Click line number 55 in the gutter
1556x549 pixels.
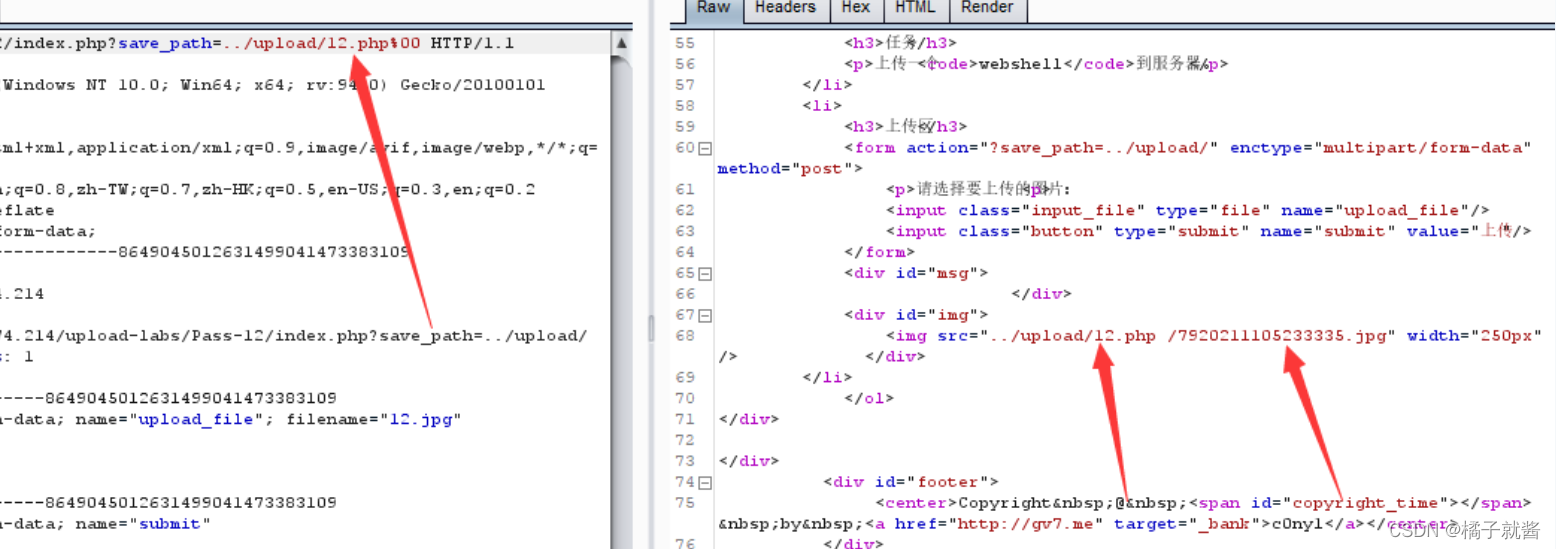tap(685, 43)
